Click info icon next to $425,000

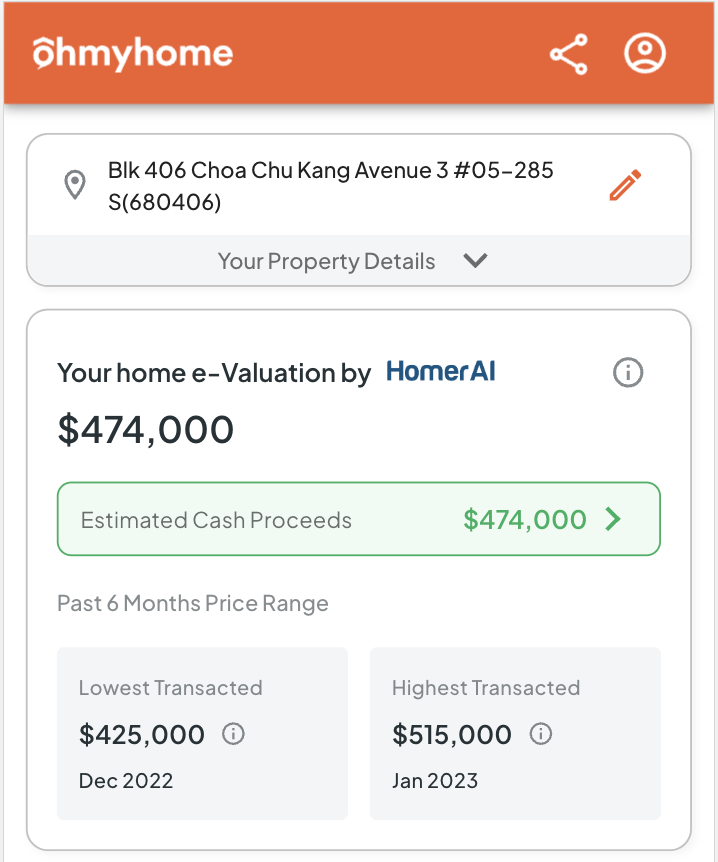click(x=233, y=734)
